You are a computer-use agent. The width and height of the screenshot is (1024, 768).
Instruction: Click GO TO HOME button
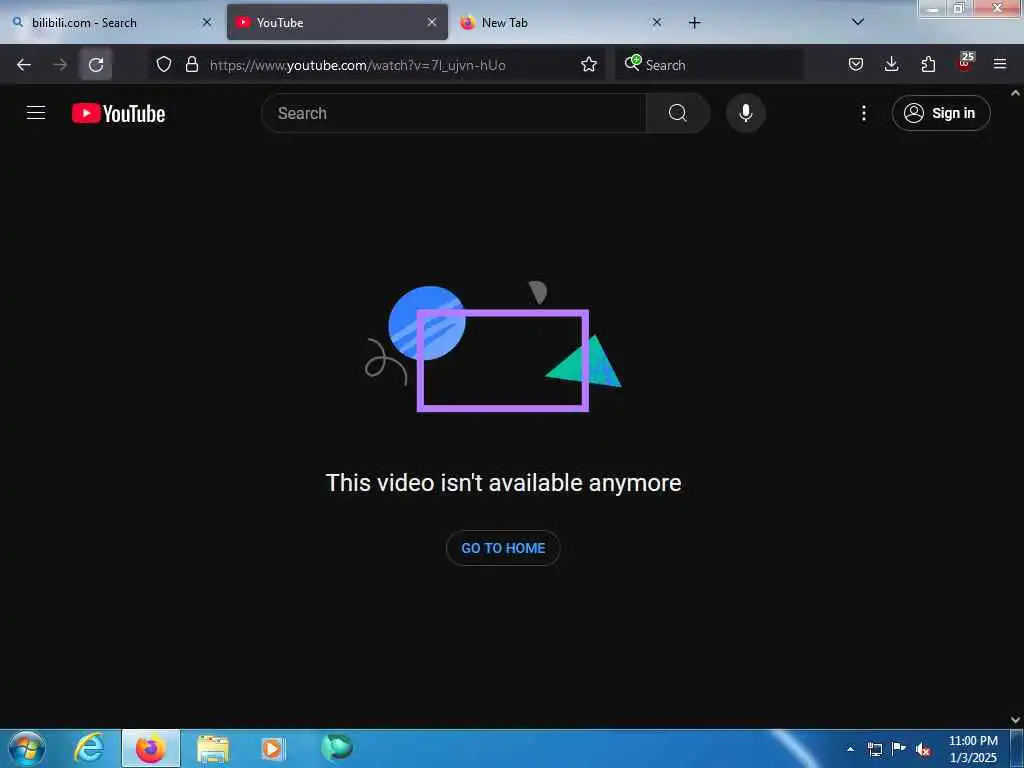click(503, 548)
